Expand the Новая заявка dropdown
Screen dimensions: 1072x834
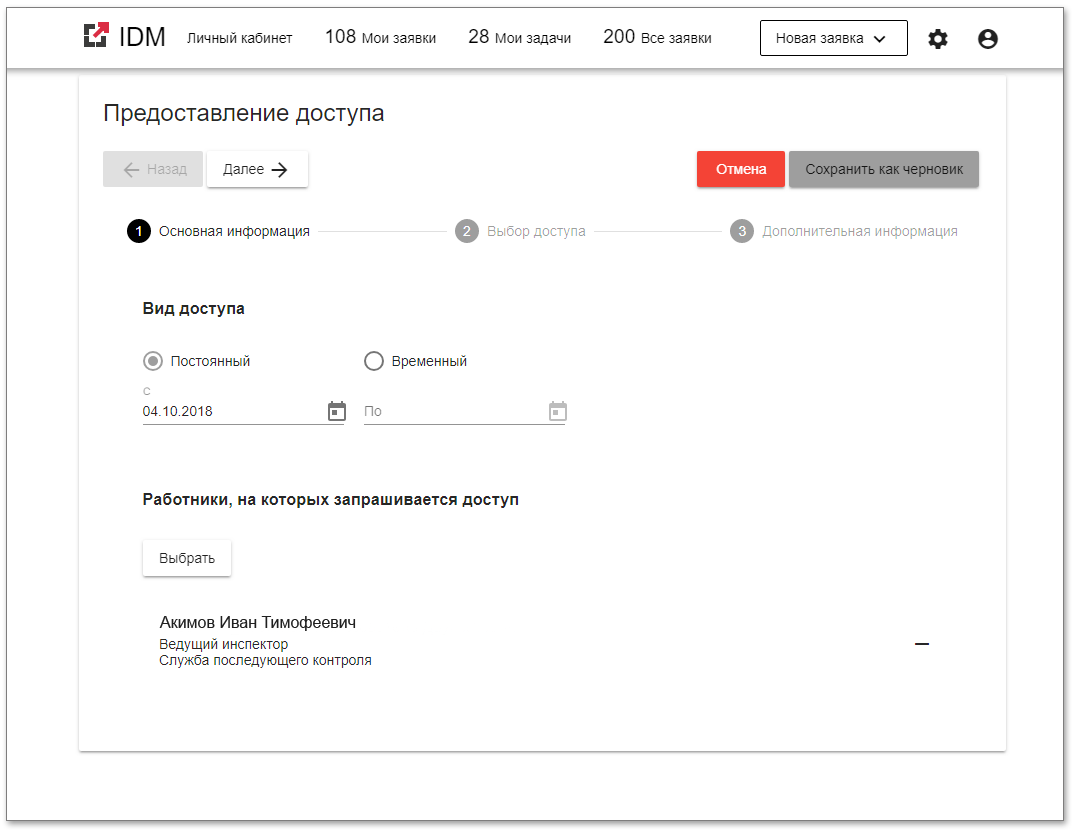click(x=833, y=38)
